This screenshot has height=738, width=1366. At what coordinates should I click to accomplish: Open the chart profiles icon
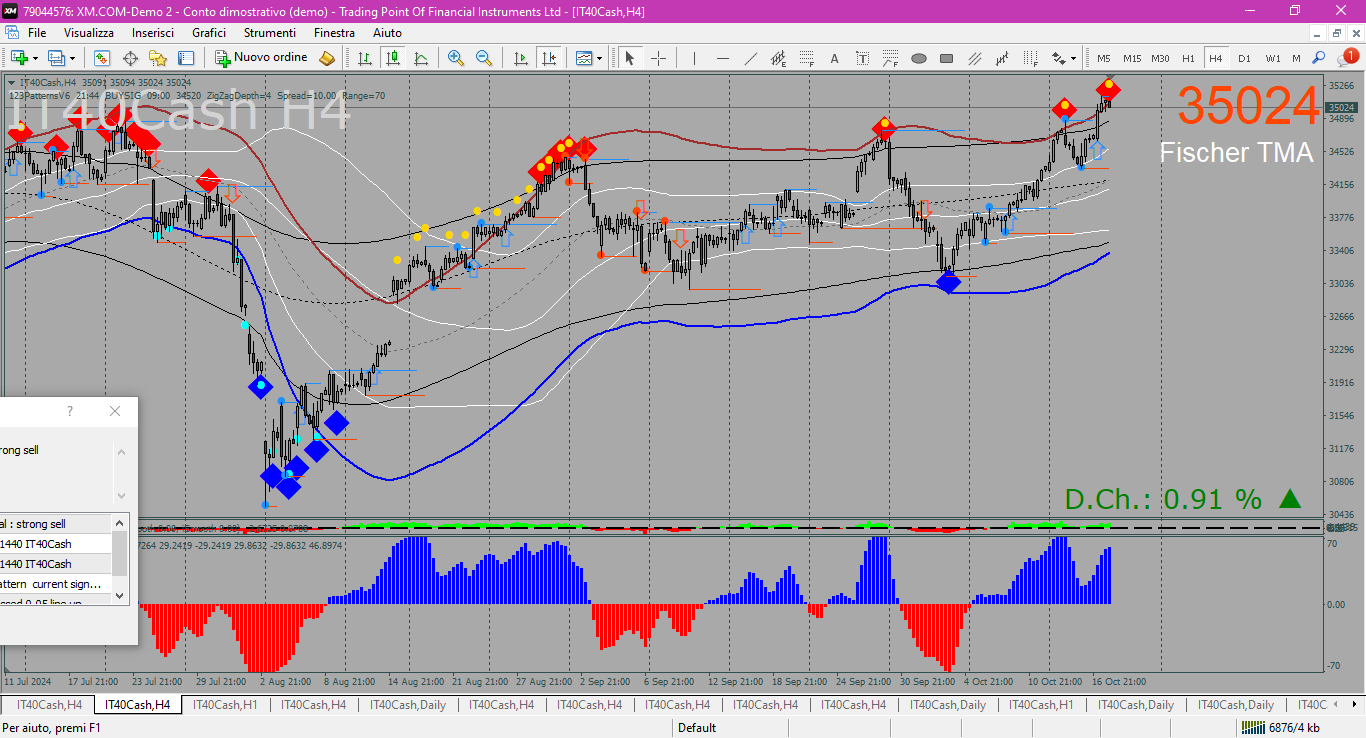pyautogui.click(x=57, y=58)
